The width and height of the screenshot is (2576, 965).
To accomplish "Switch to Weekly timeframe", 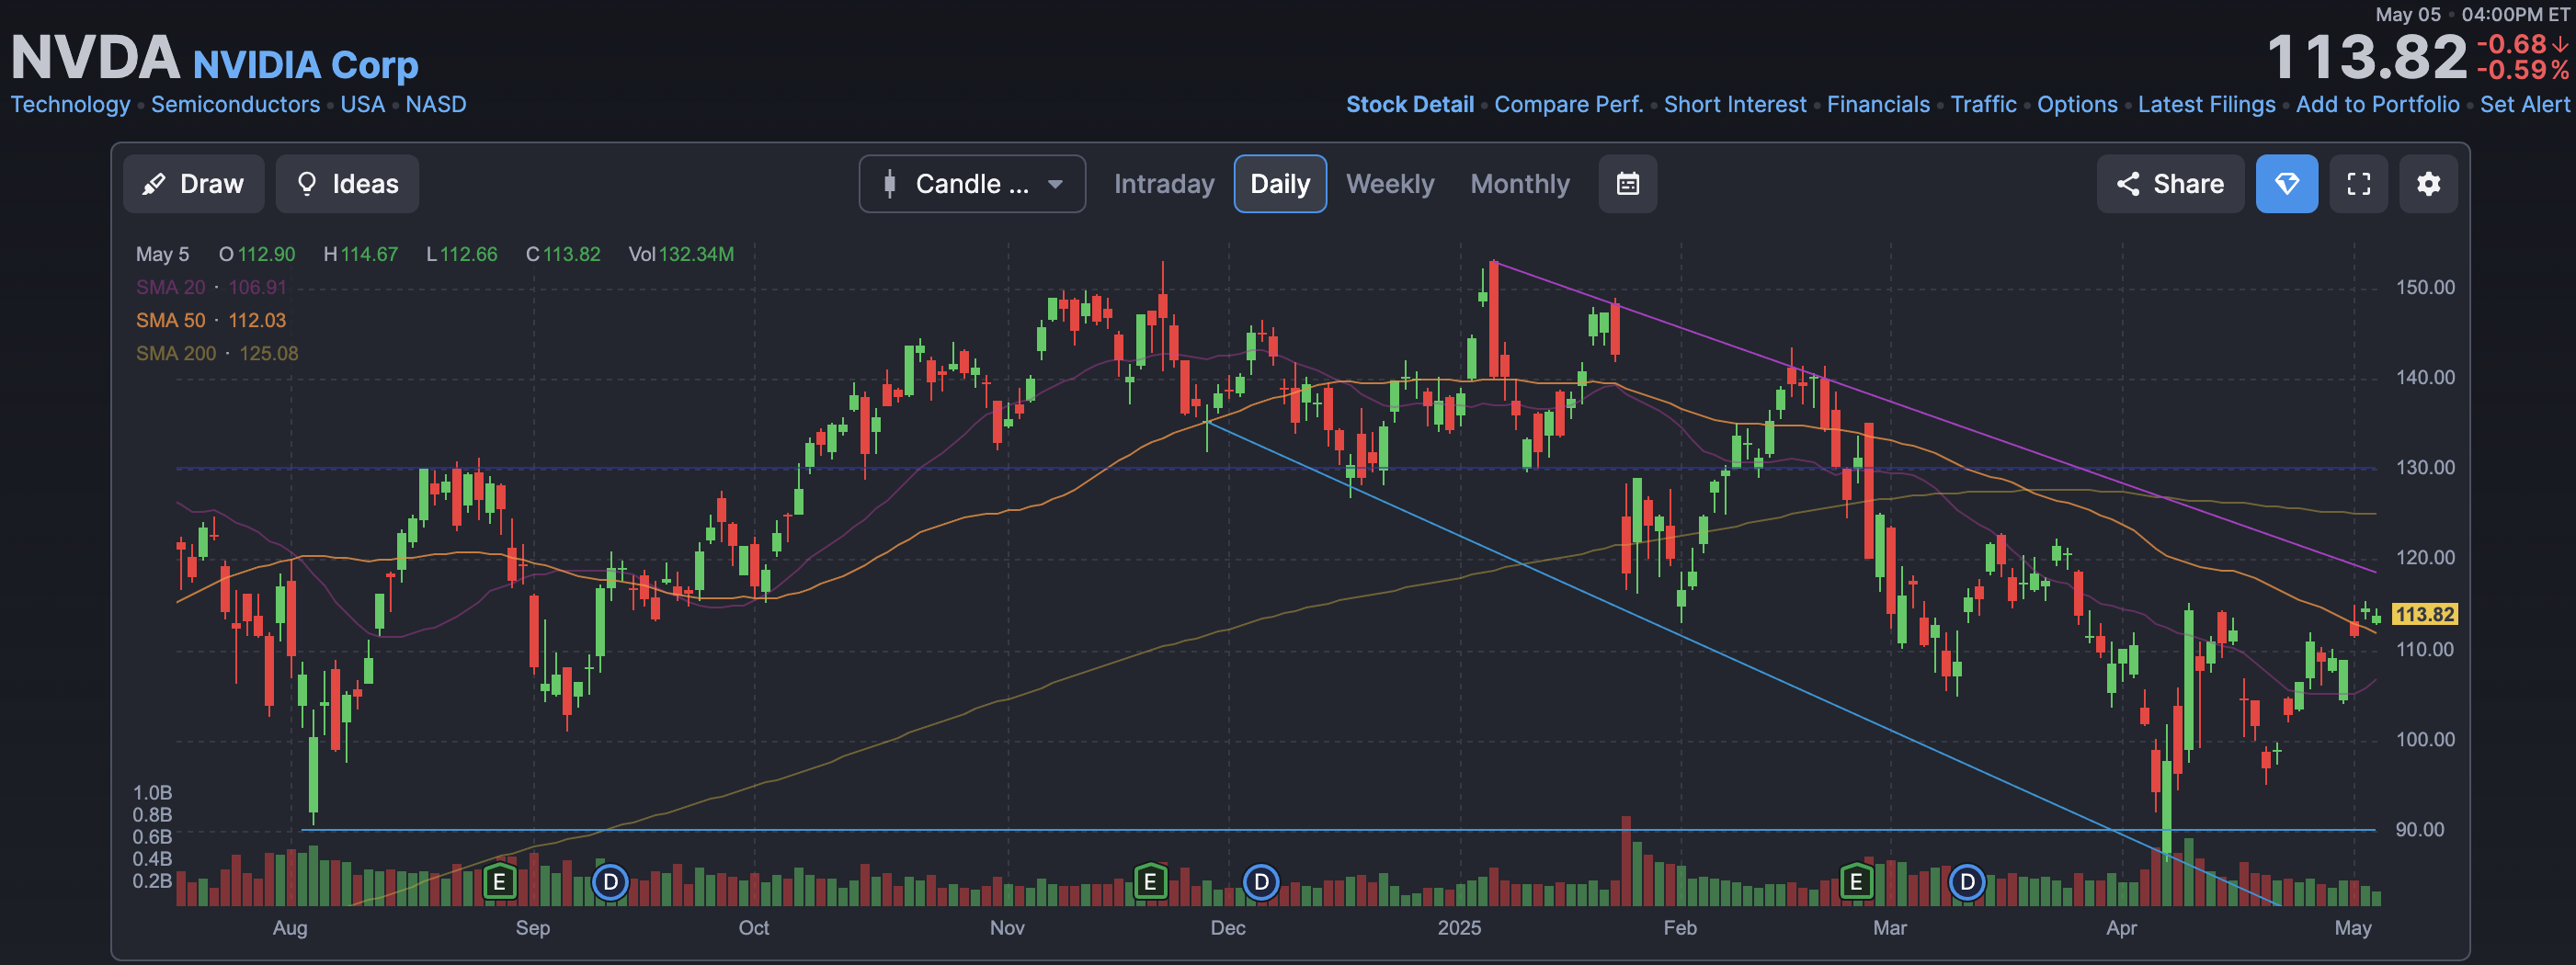I will [x=1390, y=184].
